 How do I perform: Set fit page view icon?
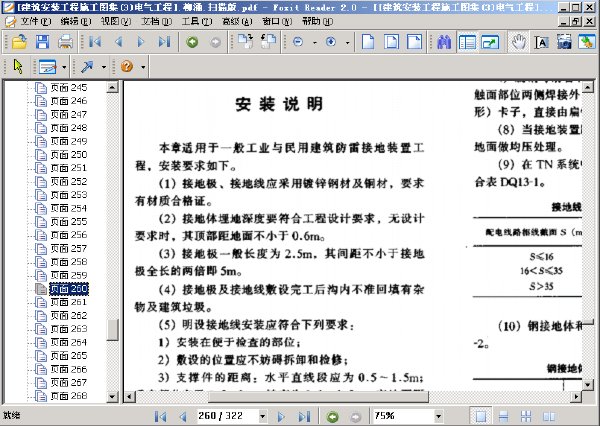[391, 42]
